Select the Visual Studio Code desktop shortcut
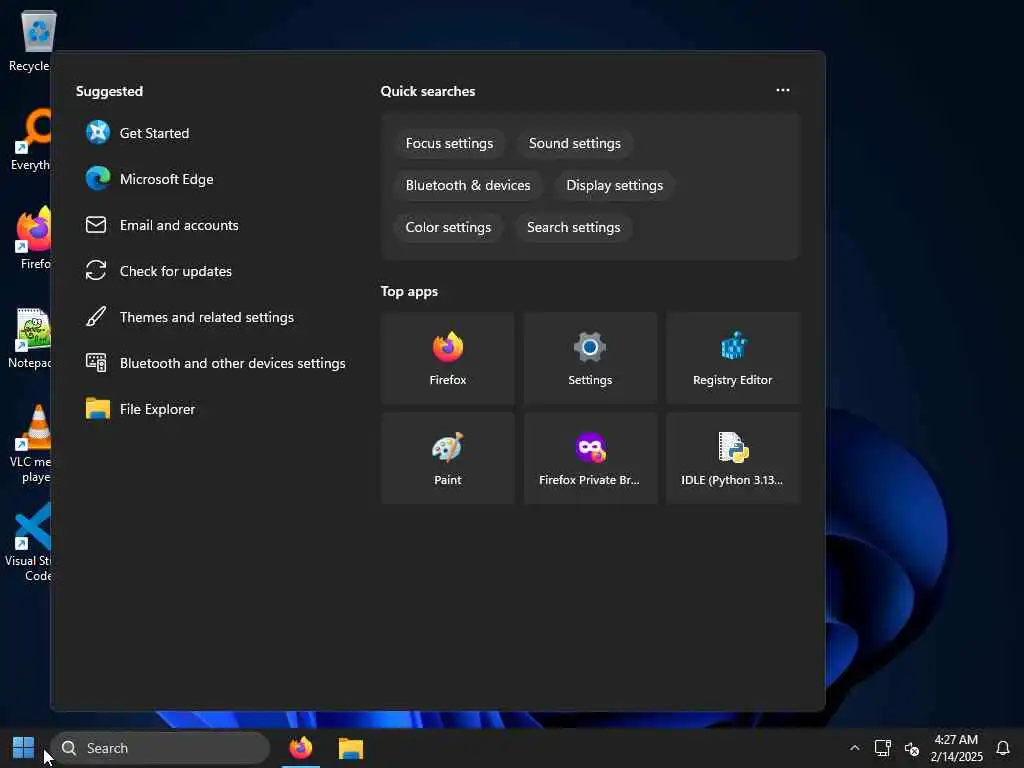 click(x=29, y=542)
